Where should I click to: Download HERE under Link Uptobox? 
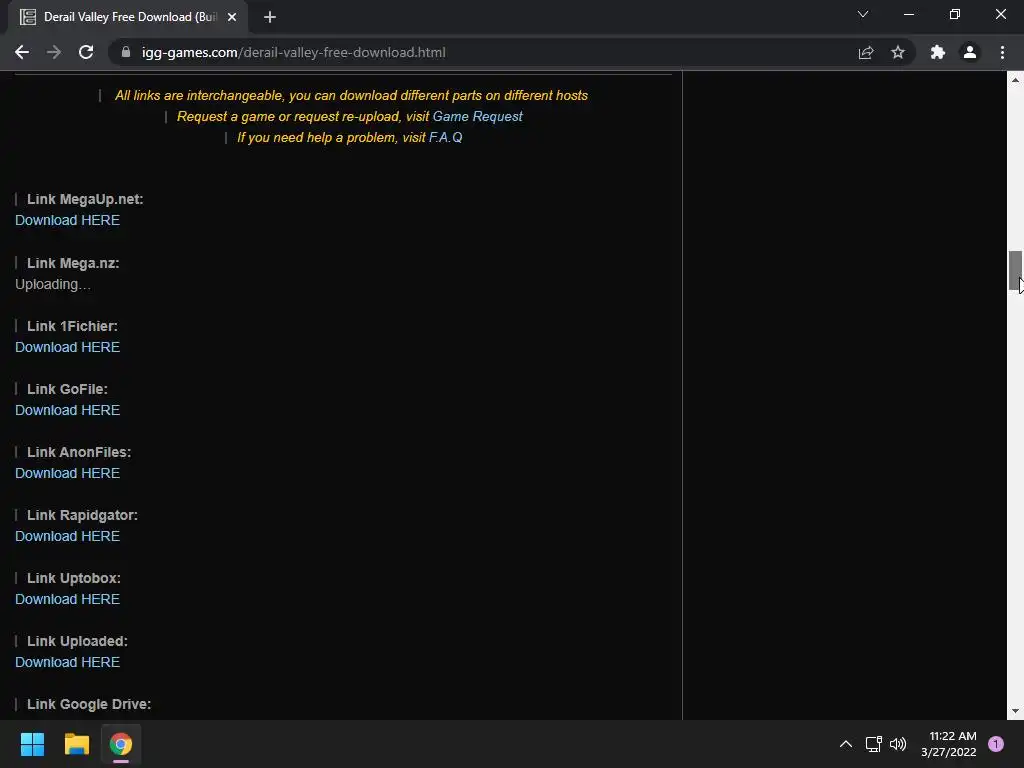(x=67, y=599)
